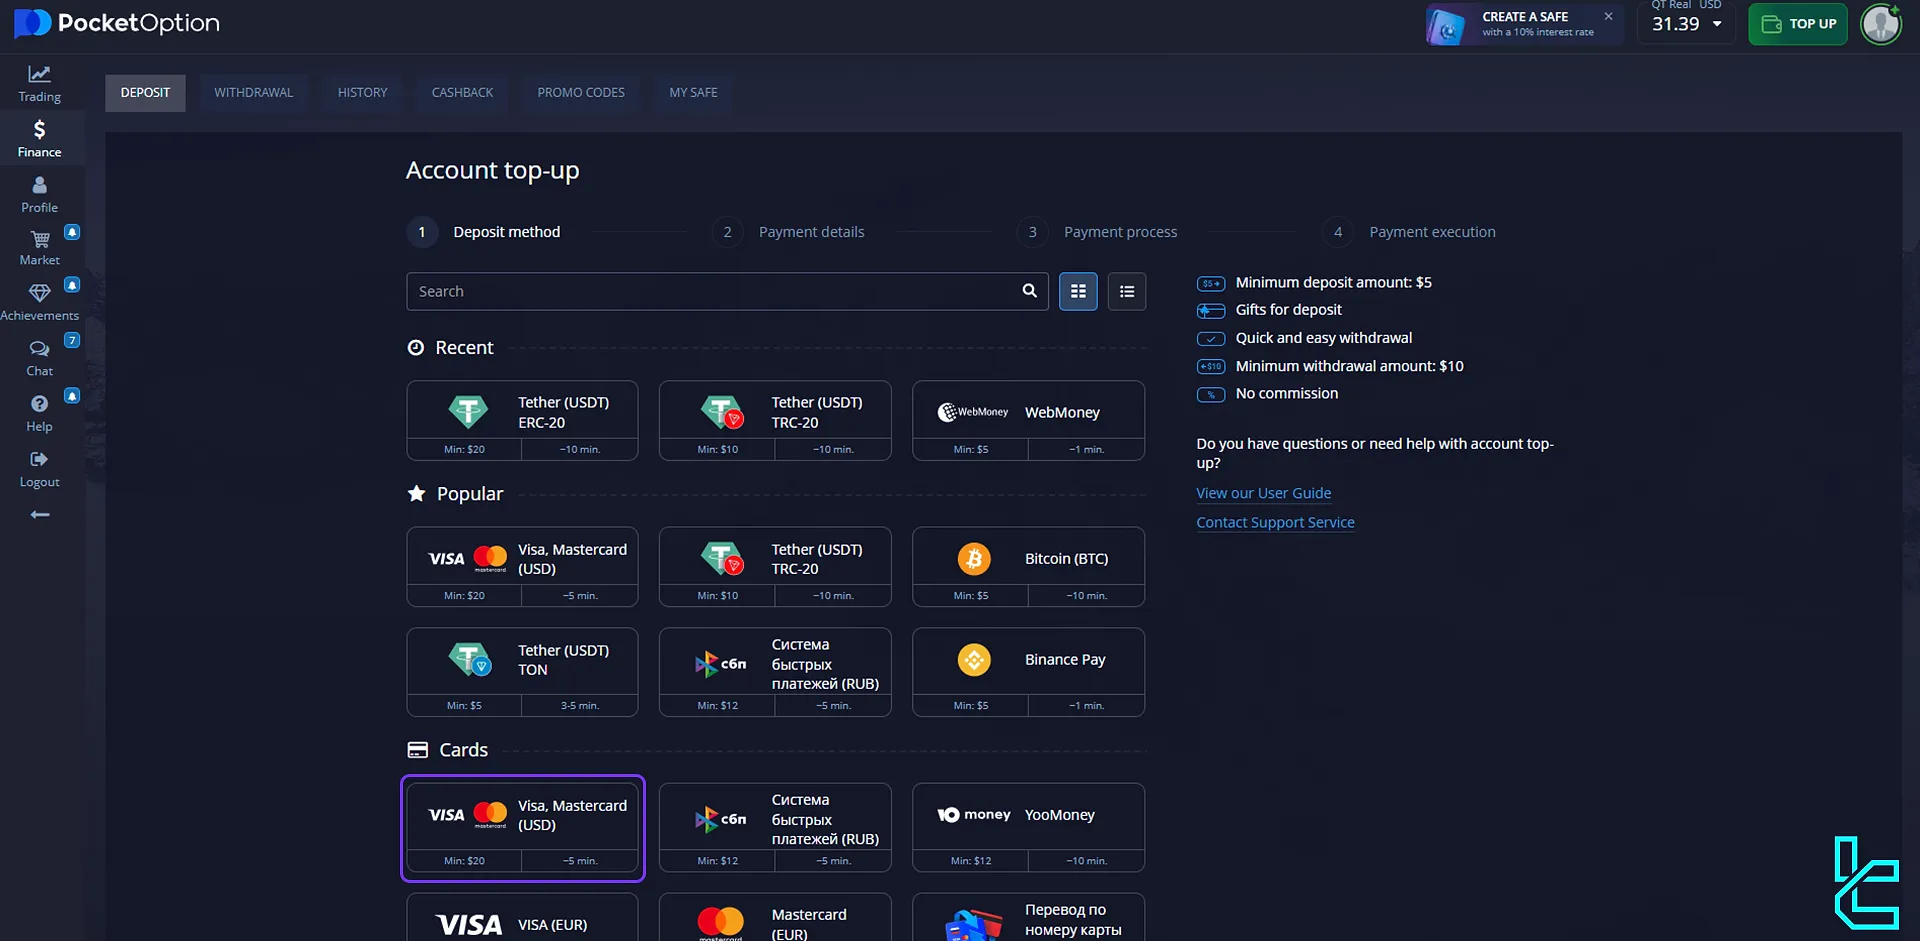Click step 2 Payment details
This screenshot has width=1920, height=941.
(789, 232)
